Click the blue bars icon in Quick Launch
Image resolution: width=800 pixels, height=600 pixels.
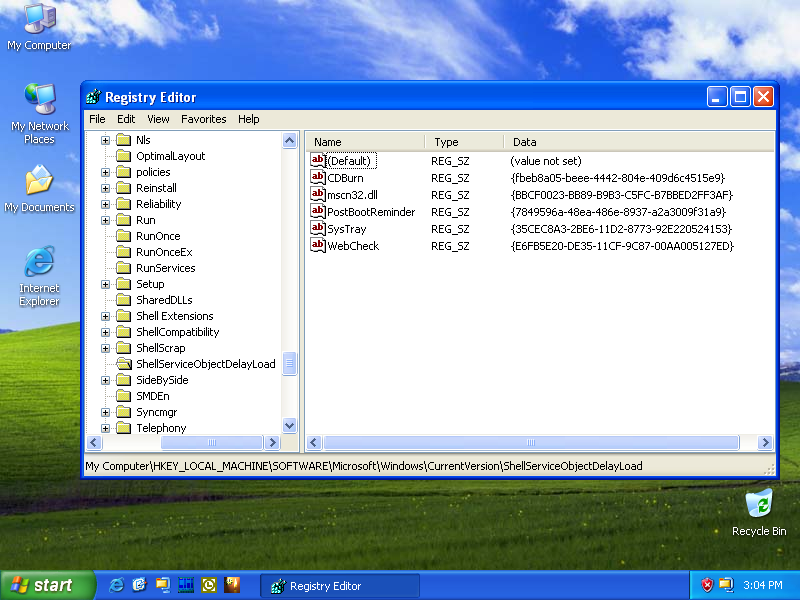coord(186,585)
